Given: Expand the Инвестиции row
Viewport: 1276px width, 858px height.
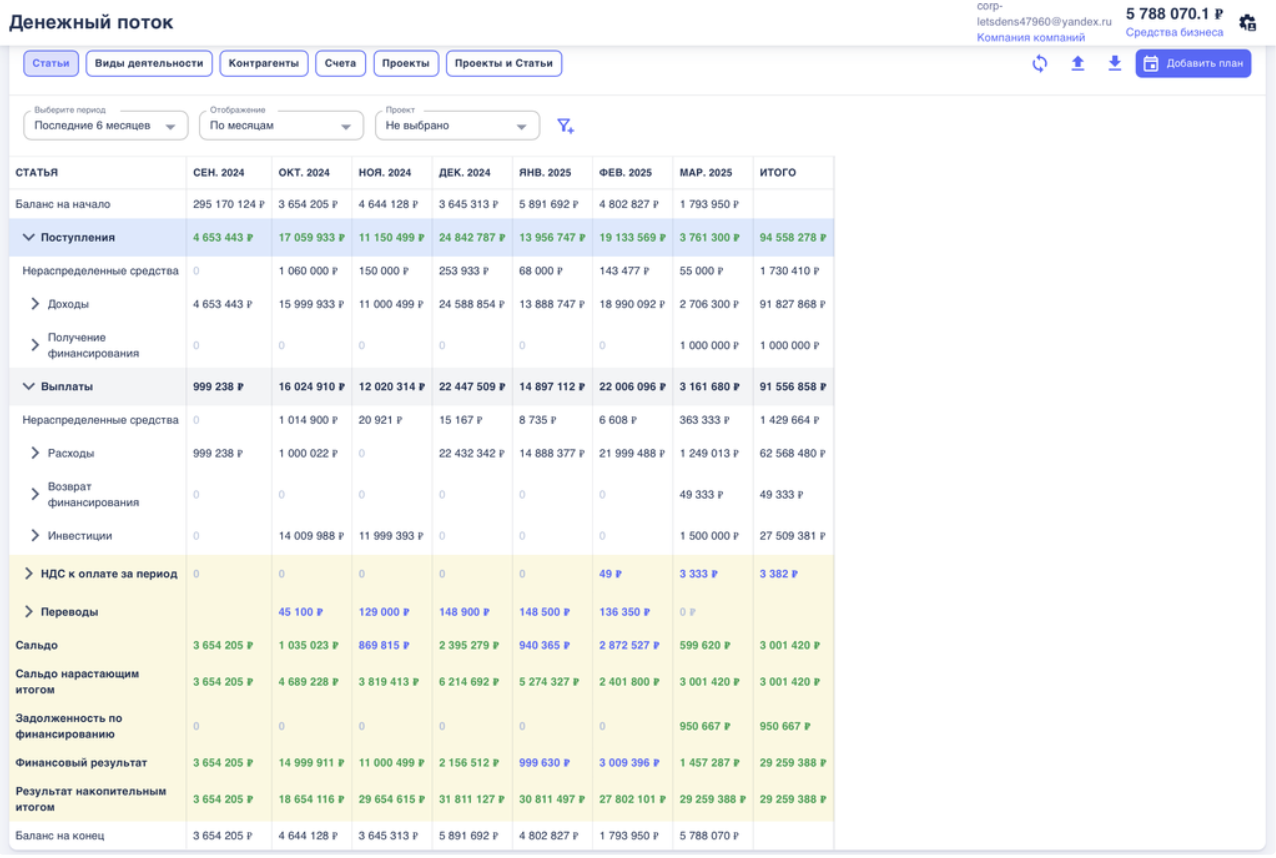Looking at the screenshot, I should point(35,536).
